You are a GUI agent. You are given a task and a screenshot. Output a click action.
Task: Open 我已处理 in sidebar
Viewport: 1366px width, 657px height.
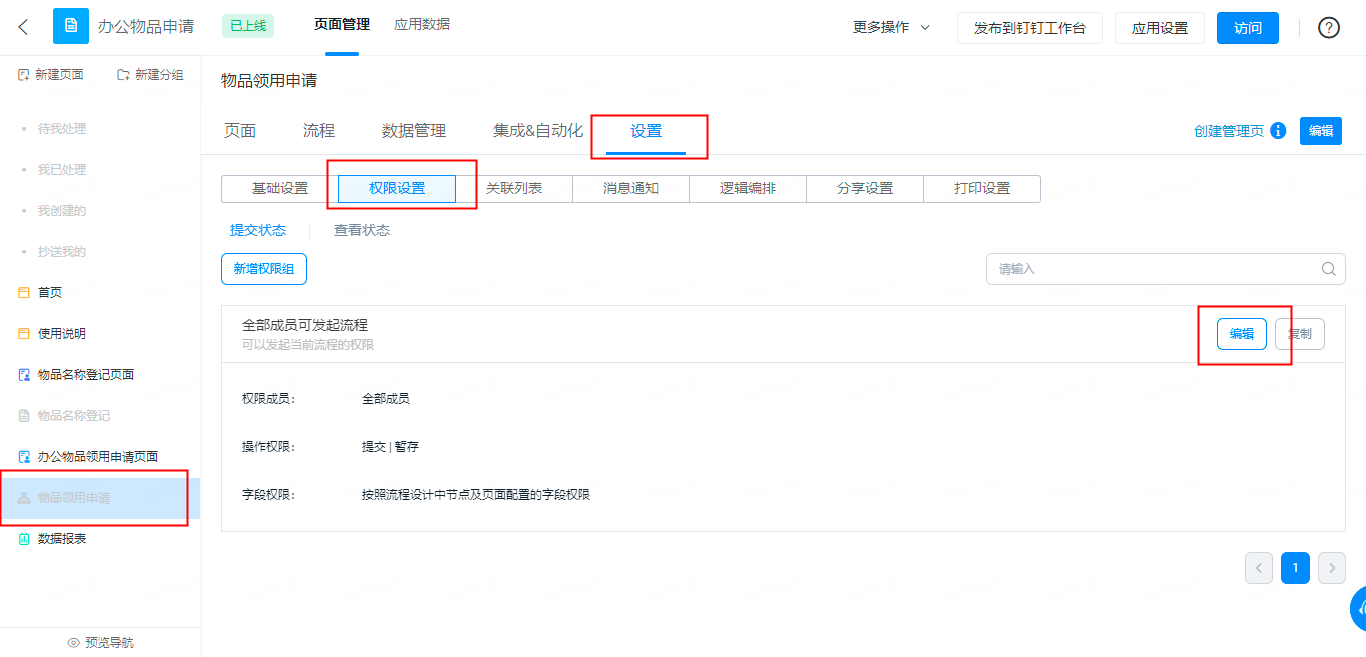pos(62,170)
